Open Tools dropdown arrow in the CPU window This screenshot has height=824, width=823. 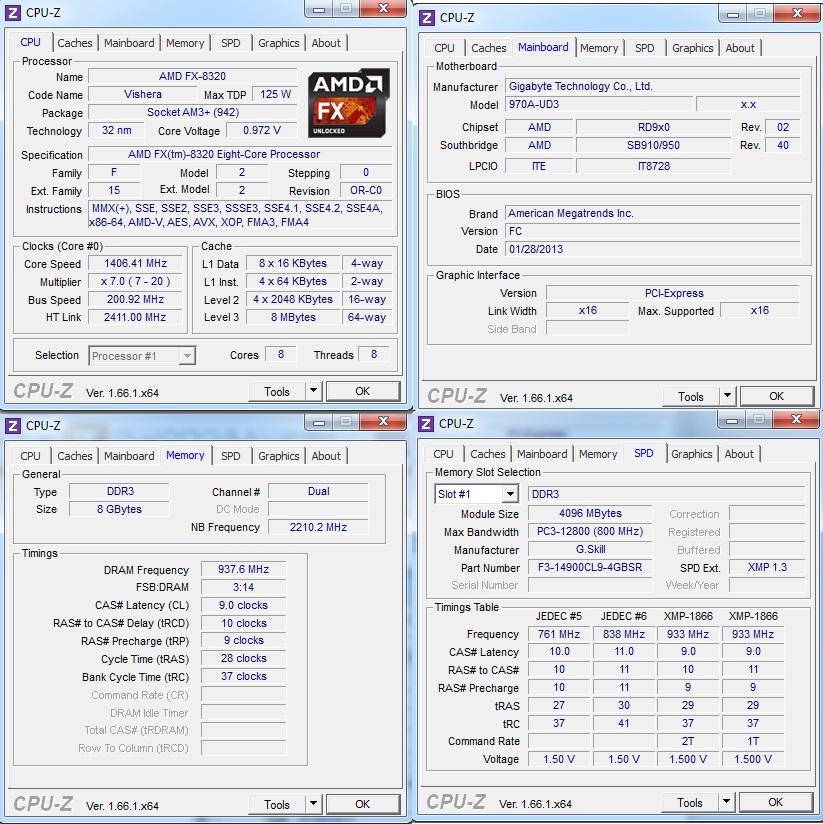coord(313,391)
